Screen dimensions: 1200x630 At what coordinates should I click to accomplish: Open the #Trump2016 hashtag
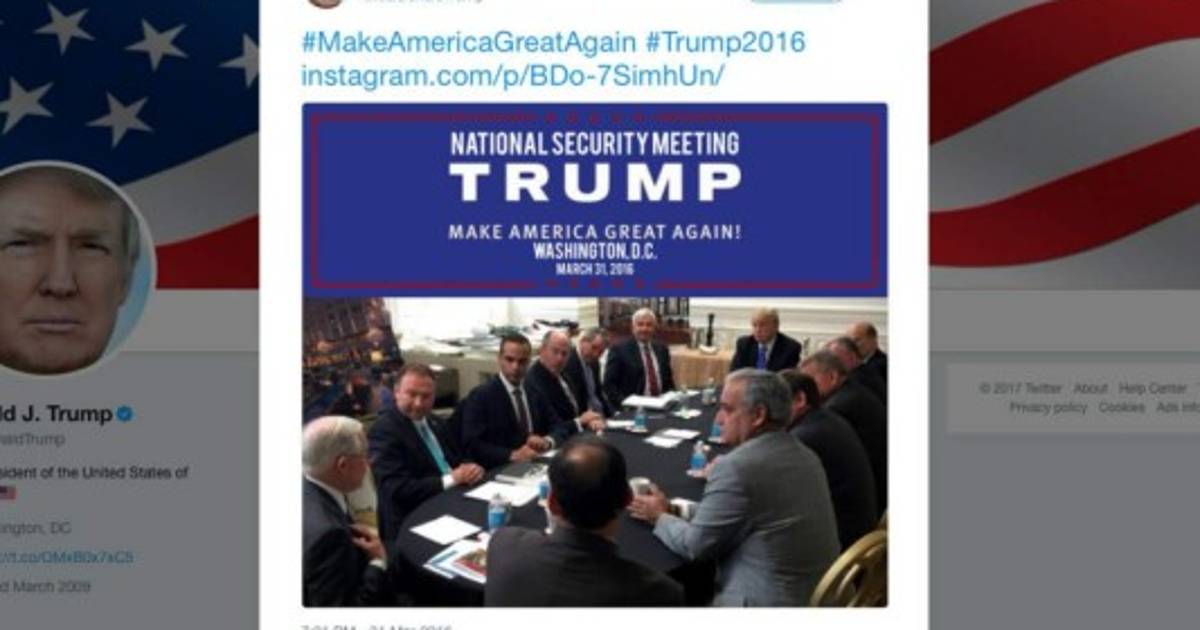(725, 43)
